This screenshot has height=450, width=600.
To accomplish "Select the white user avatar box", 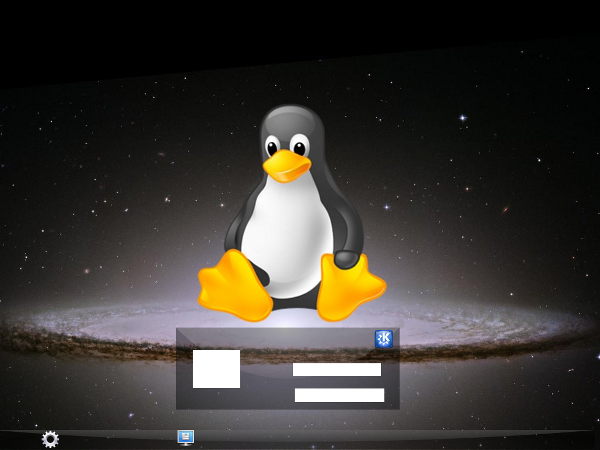I will coord(217,369).
